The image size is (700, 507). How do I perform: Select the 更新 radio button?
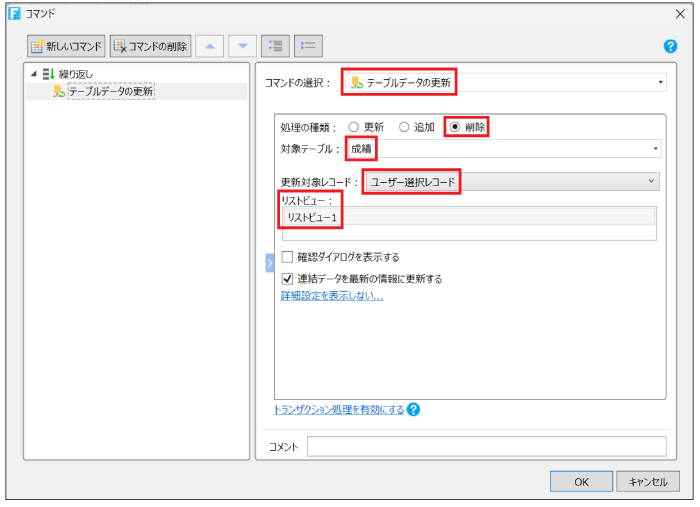[x=354, y=127]
